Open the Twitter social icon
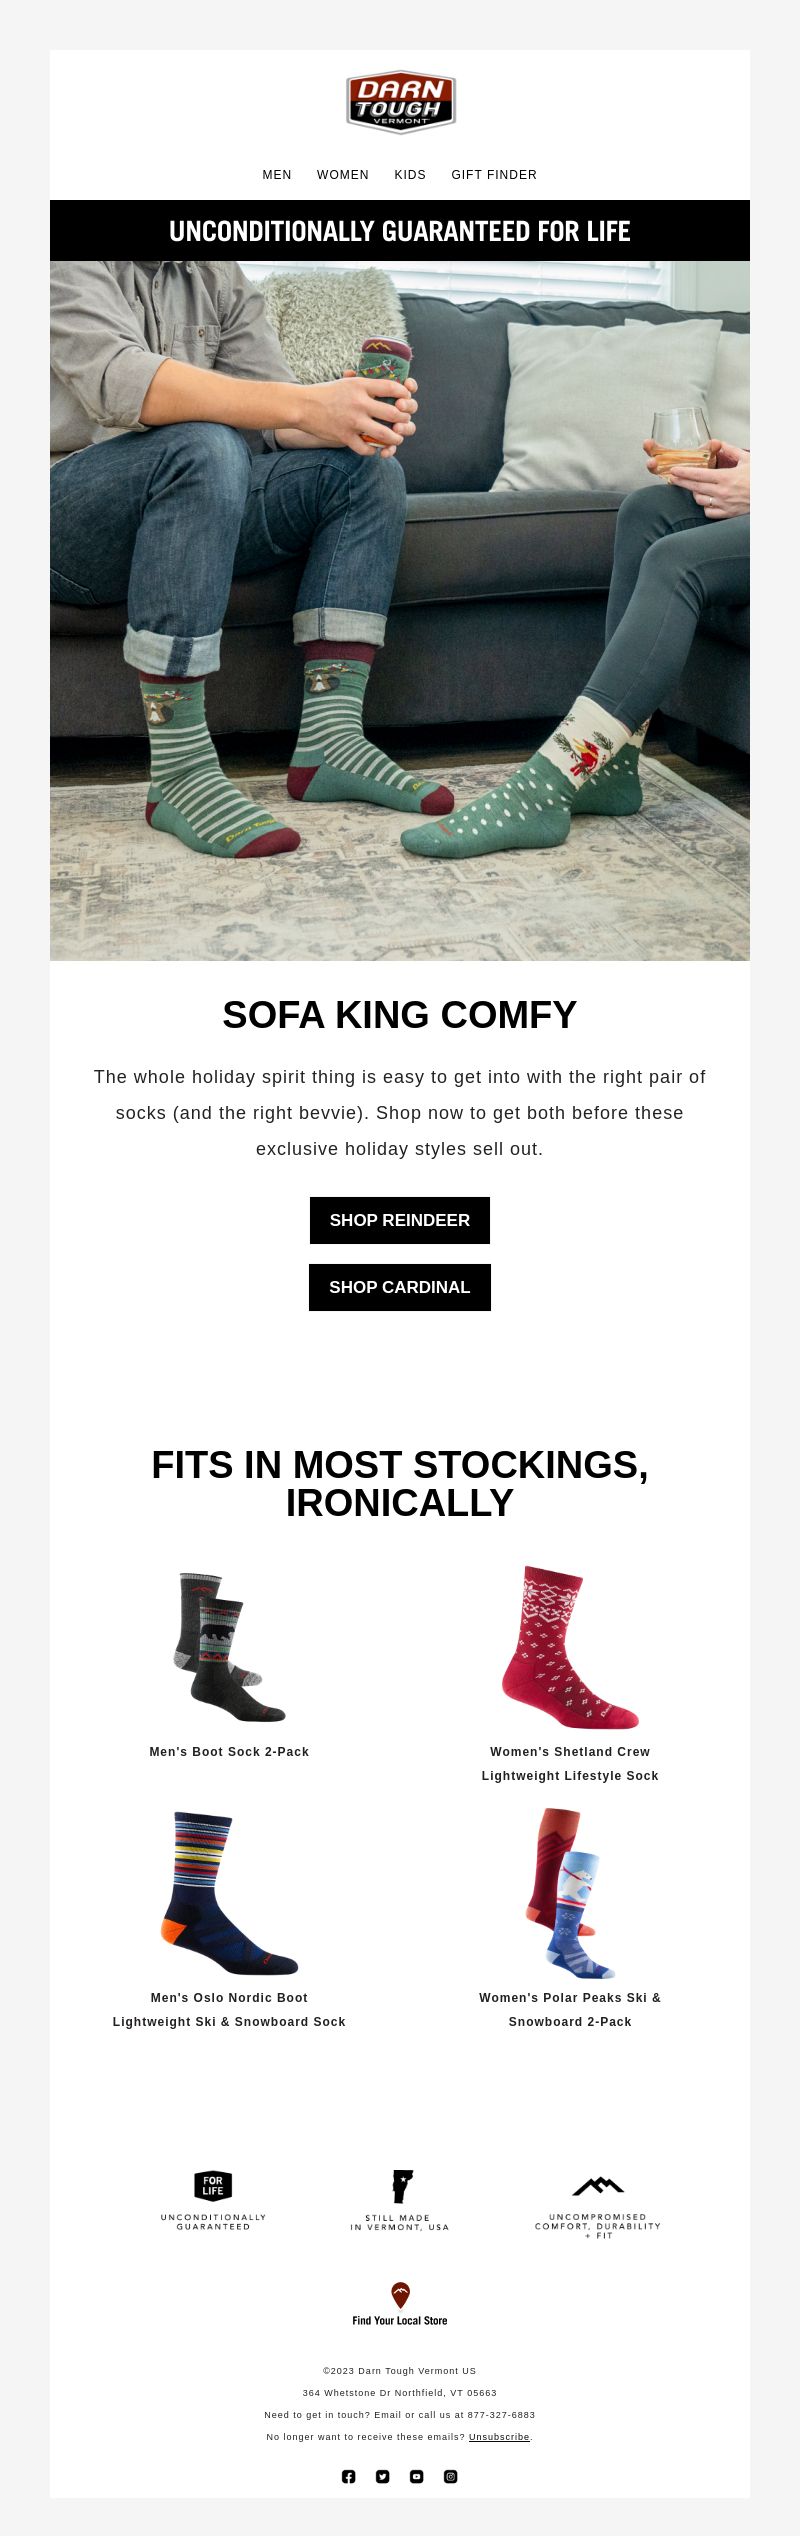The image size is (800, 2536). pyautogui.click(x=383, y=2476)
